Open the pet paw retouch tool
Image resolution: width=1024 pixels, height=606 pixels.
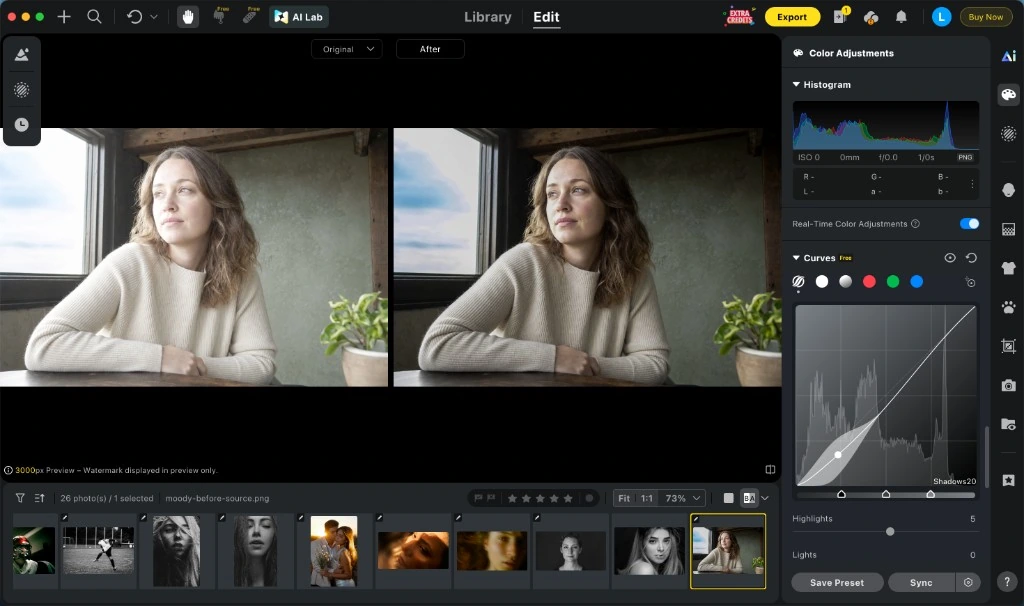pyautogui.click(x=1008, y=307)
